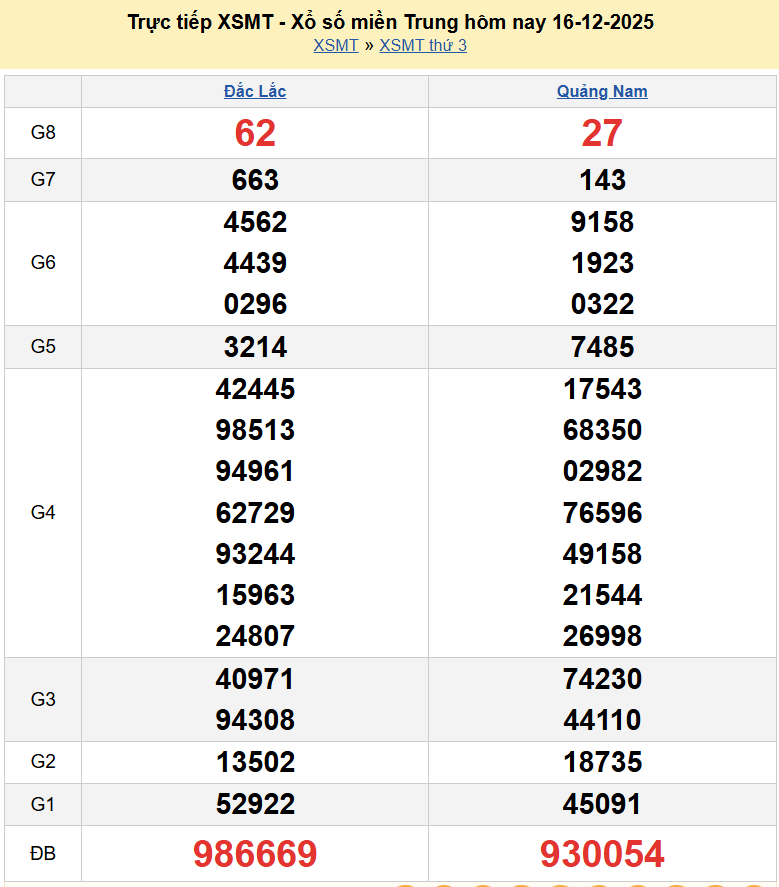Select Đắc Lắc G4 number 24807
The width and height of the screenshot is (779, 887).
coord(255,636)
